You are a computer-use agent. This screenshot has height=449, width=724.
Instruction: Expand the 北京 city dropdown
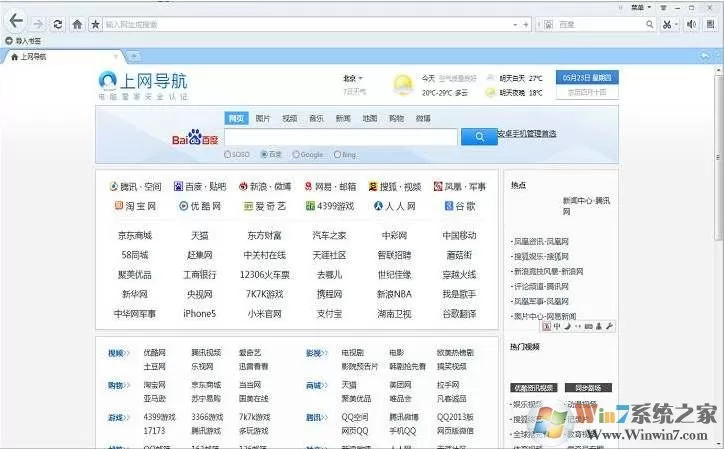(353, 78)
